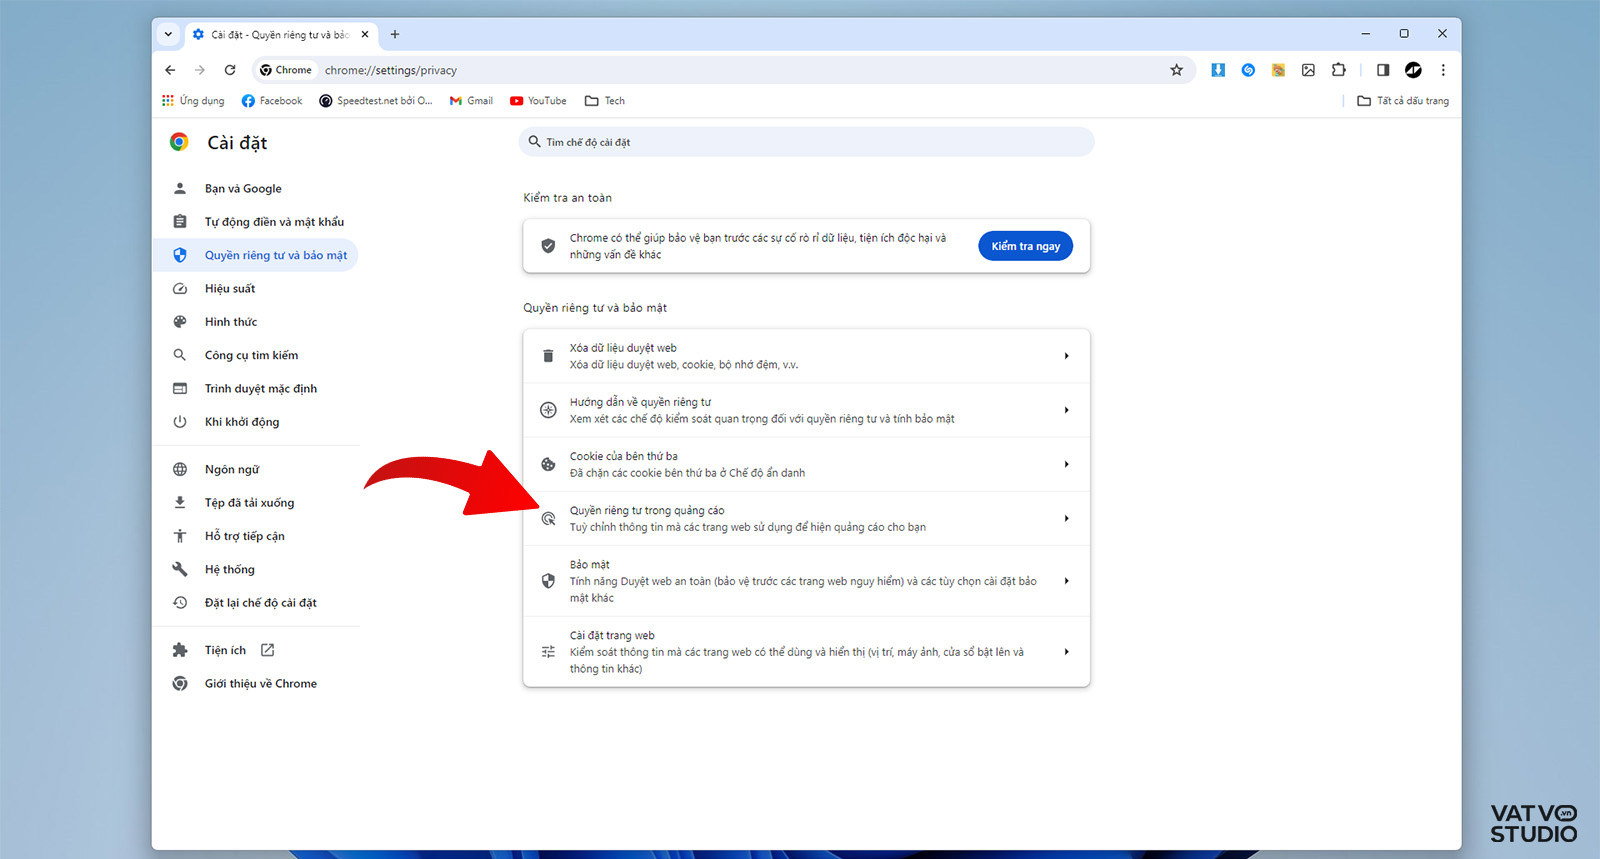Image resolution: width=1600 pixels, height=859 pixels.
Task: Open Tệp đã tải xuống settings
Action: point(256,503)
